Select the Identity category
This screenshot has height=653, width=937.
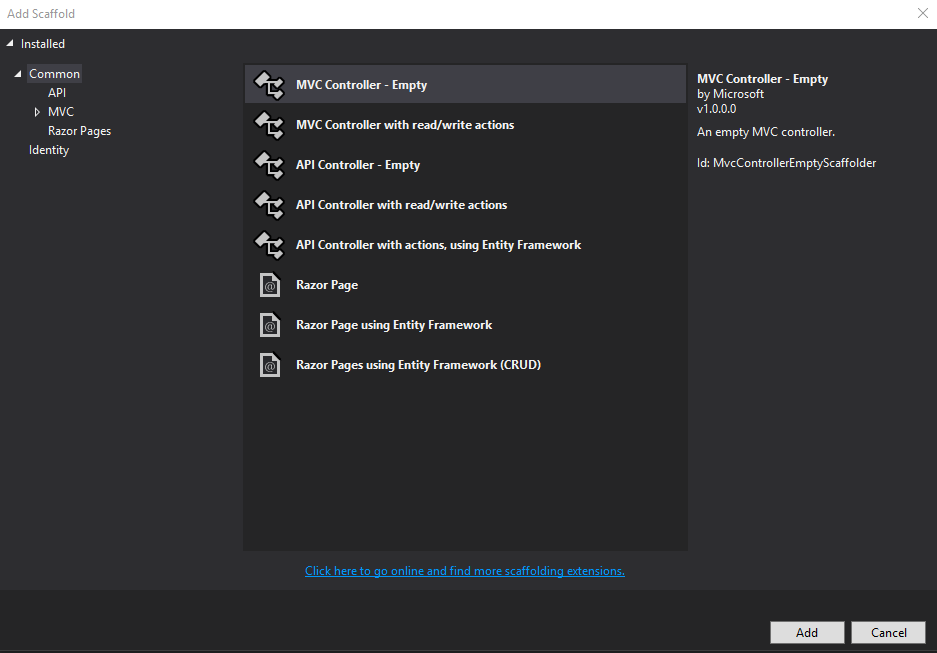(x=48, y=149)
